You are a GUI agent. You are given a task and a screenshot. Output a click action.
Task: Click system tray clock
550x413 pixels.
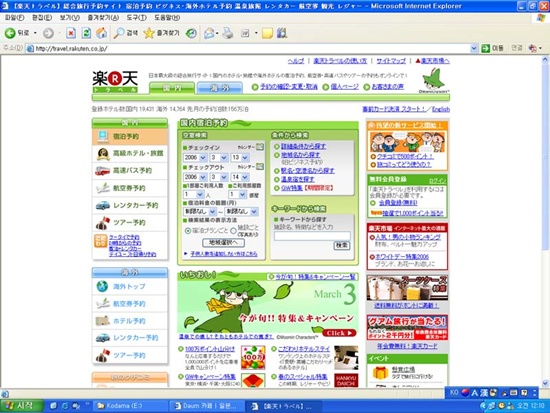click(532, 406)
